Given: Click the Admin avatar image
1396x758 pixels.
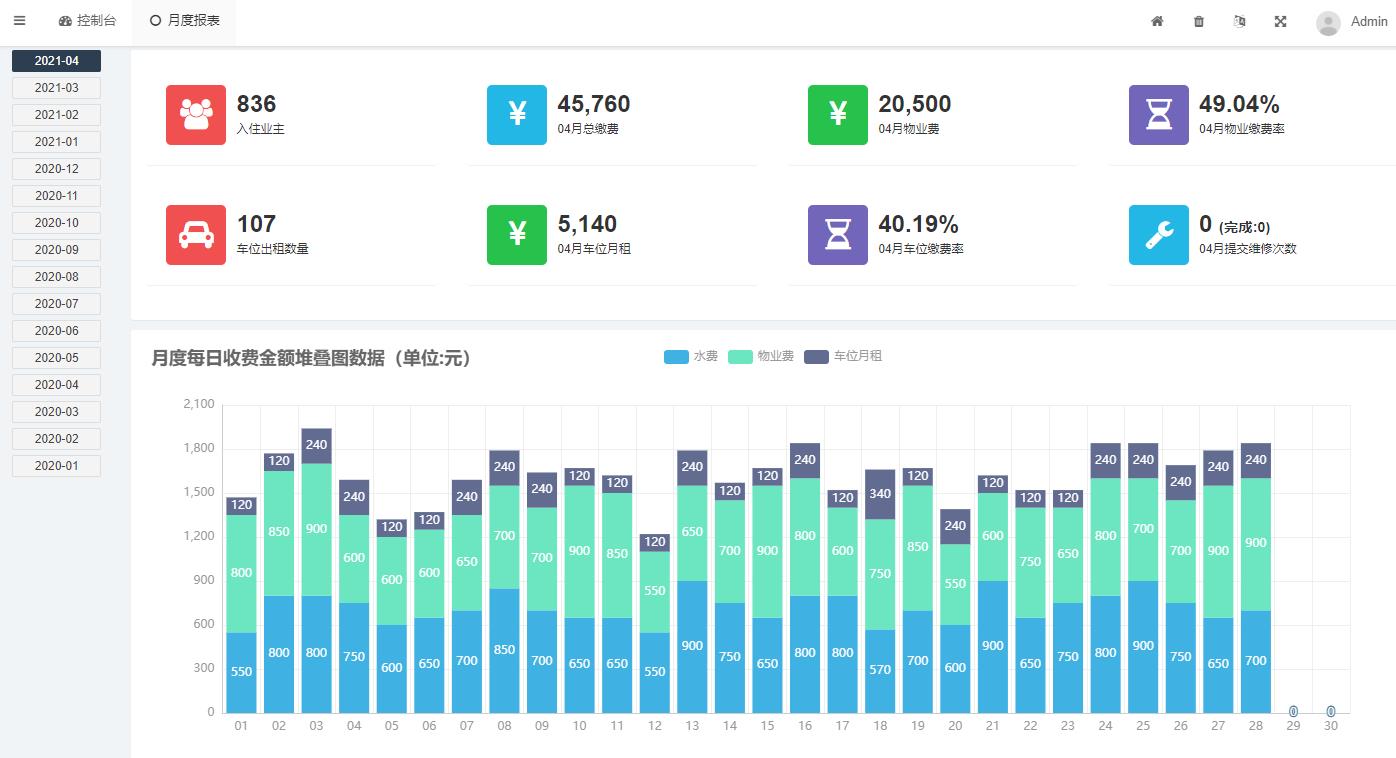Looking at the screenshot, I should tap(1328, 23).
